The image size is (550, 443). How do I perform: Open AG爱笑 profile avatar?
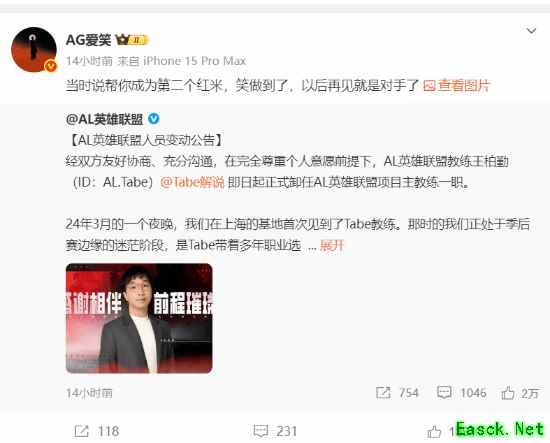tap(34, 49)
